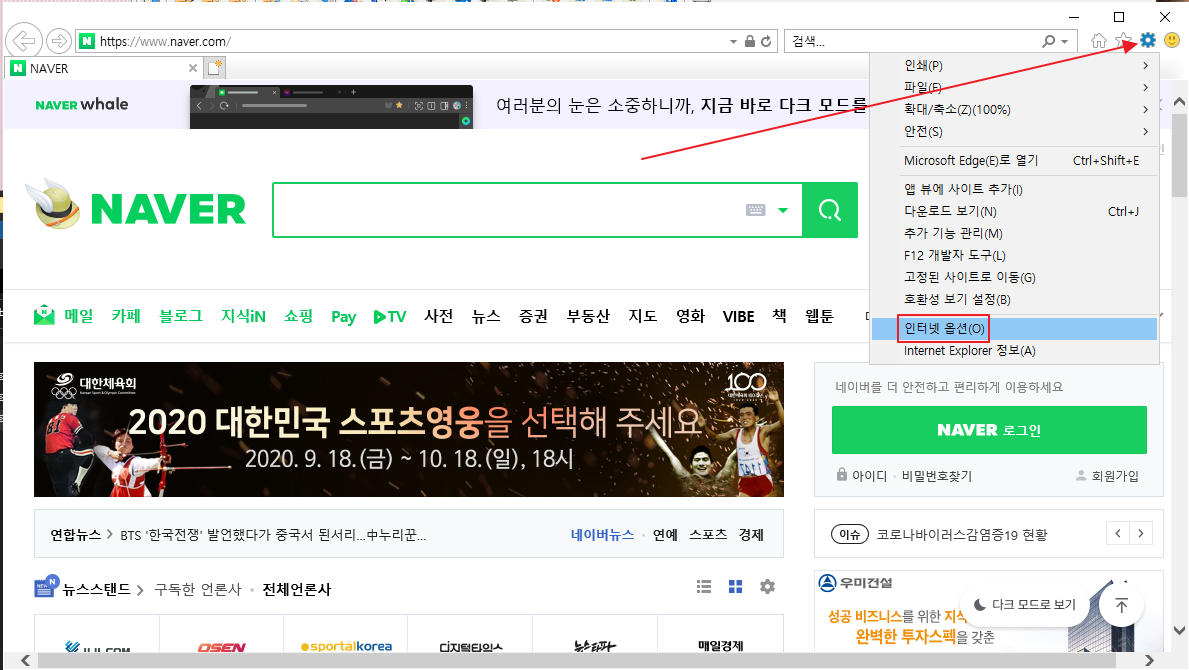Show next issue with right arrow

point(1141,534)
